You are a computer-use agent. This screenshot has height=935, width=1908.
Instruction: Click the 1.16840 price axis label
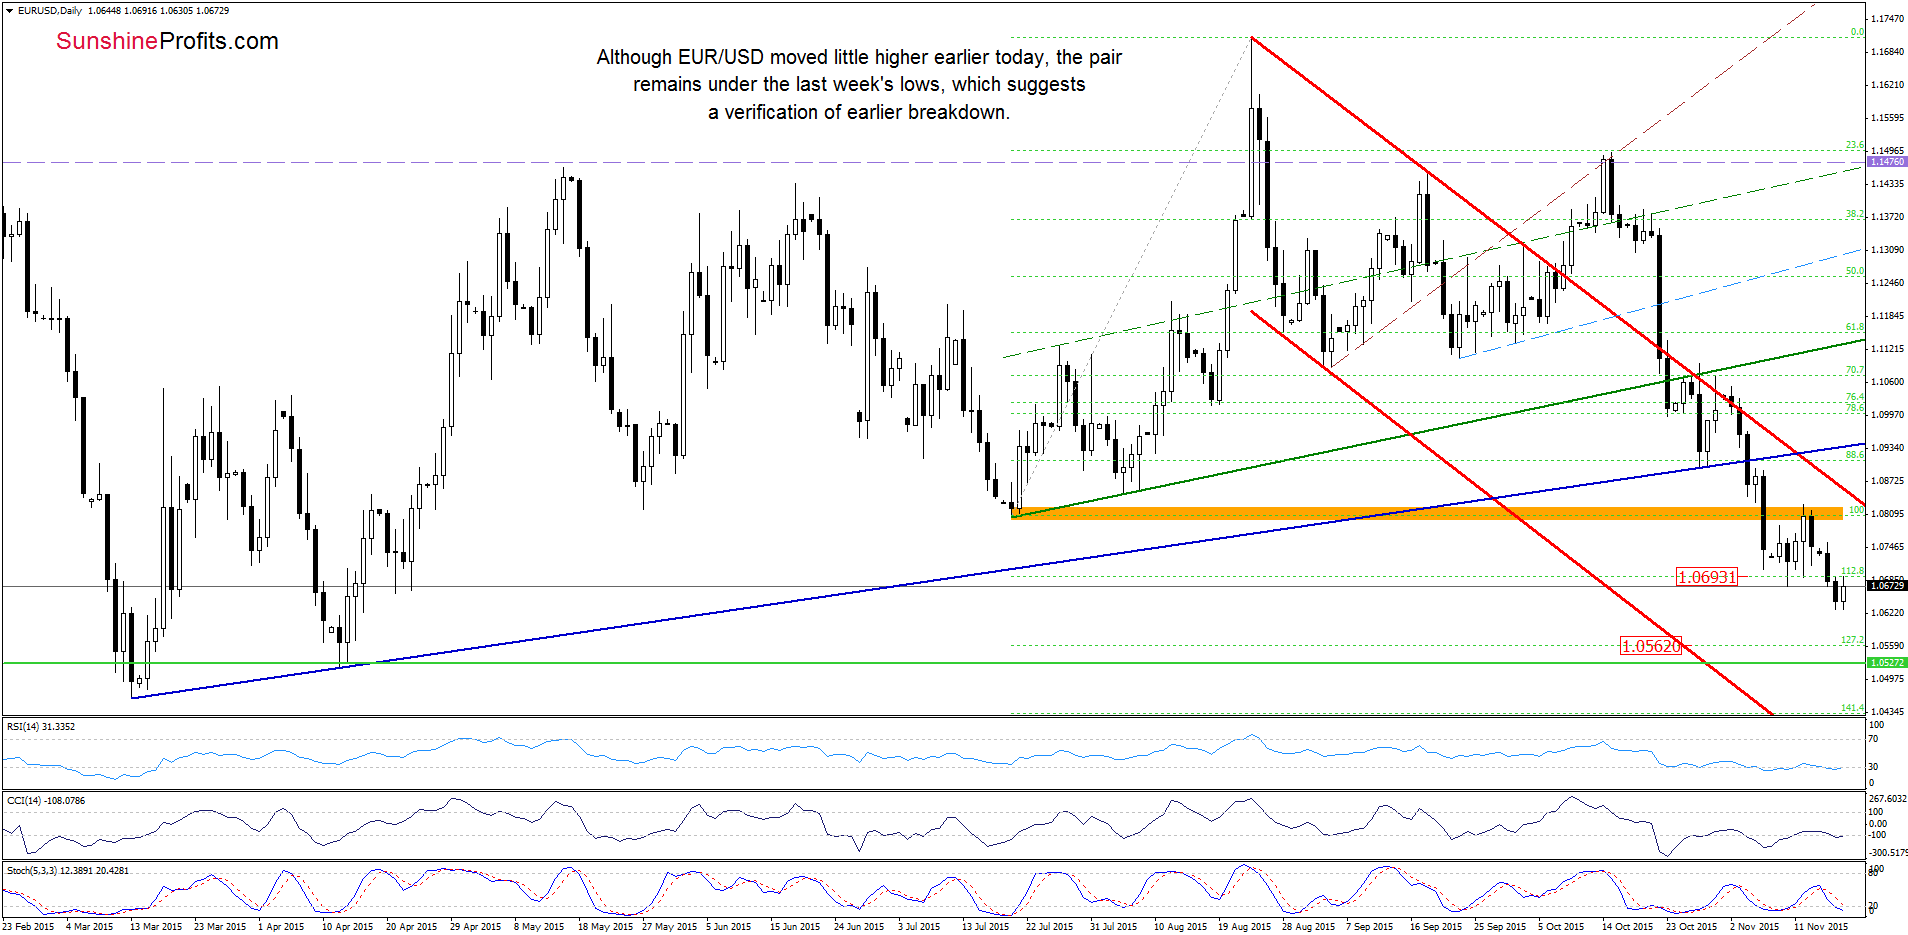click(x=1887, y=52)
